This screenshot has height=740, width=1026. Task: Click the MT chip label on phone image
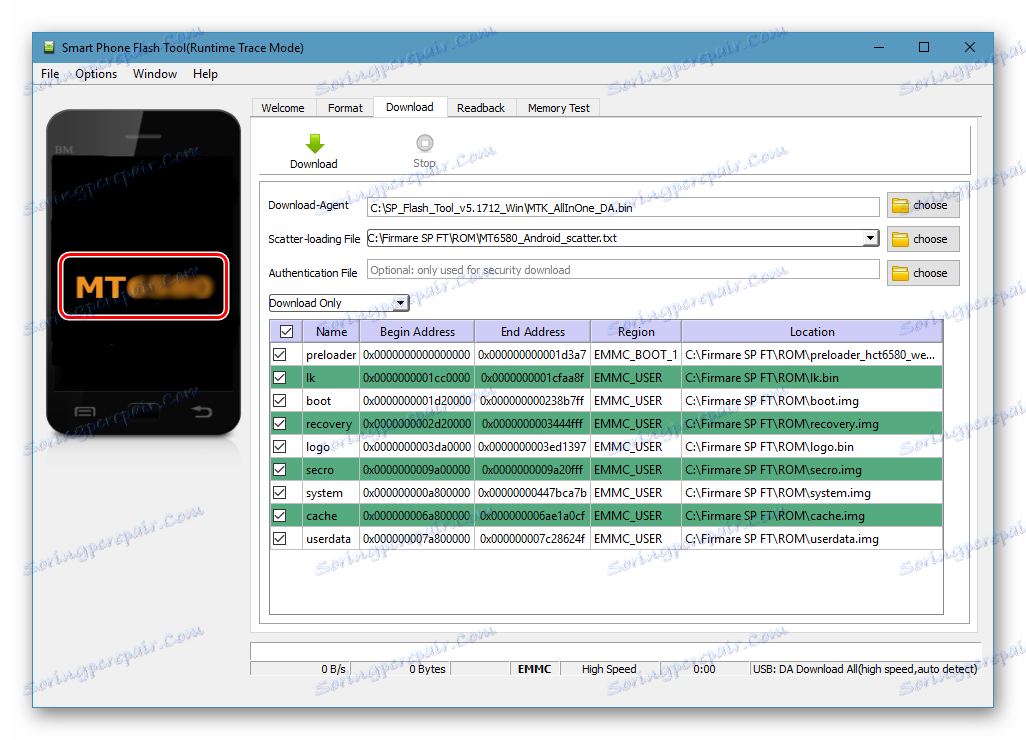click(143, 287)
